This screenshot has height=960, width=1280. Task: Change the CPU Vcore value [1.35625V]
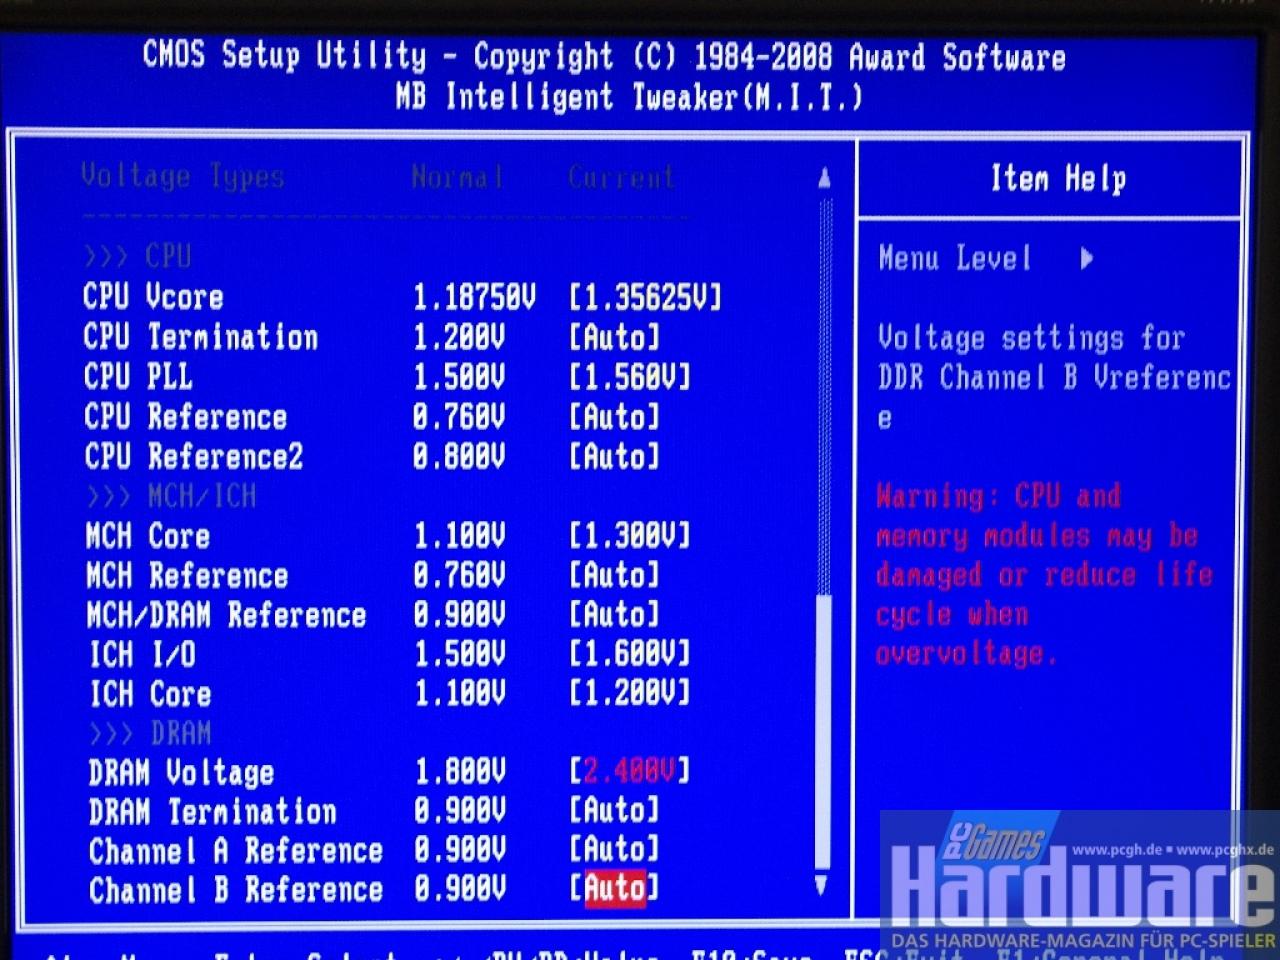point(645,297)
